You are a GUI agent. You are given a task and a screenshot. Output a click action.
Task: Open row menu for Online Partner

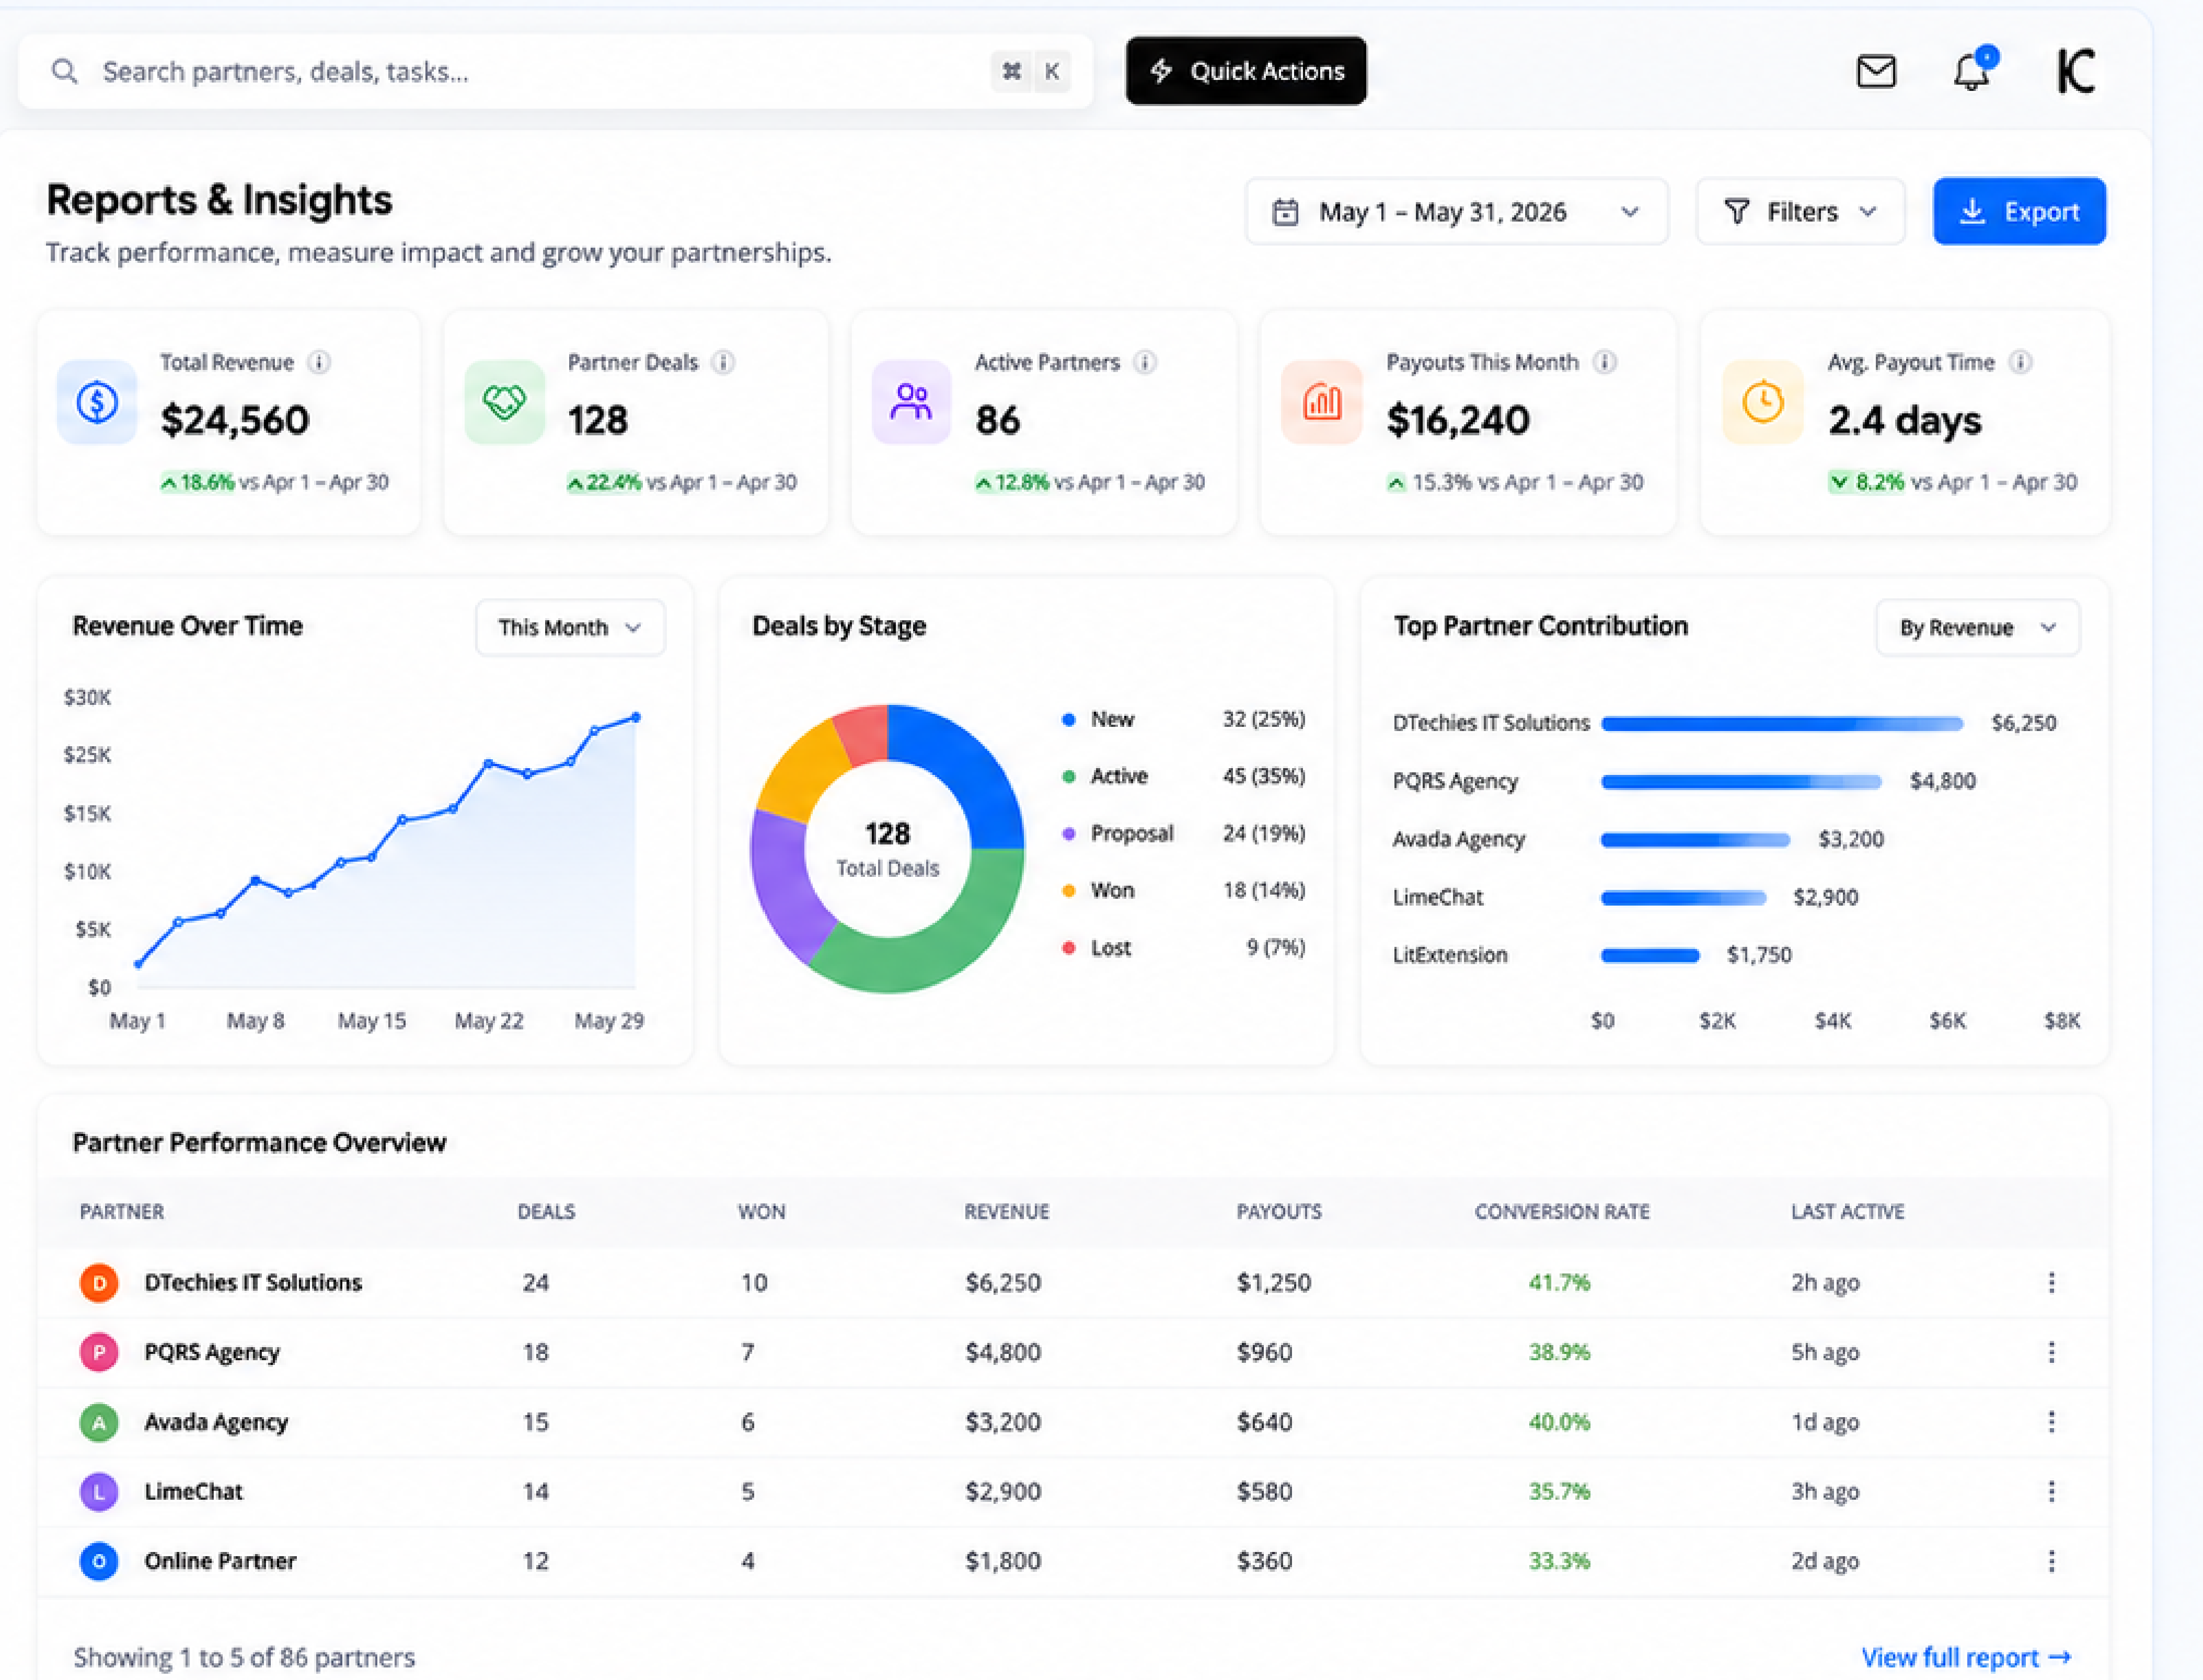pyautogui.click(x=2051, y=1561)
